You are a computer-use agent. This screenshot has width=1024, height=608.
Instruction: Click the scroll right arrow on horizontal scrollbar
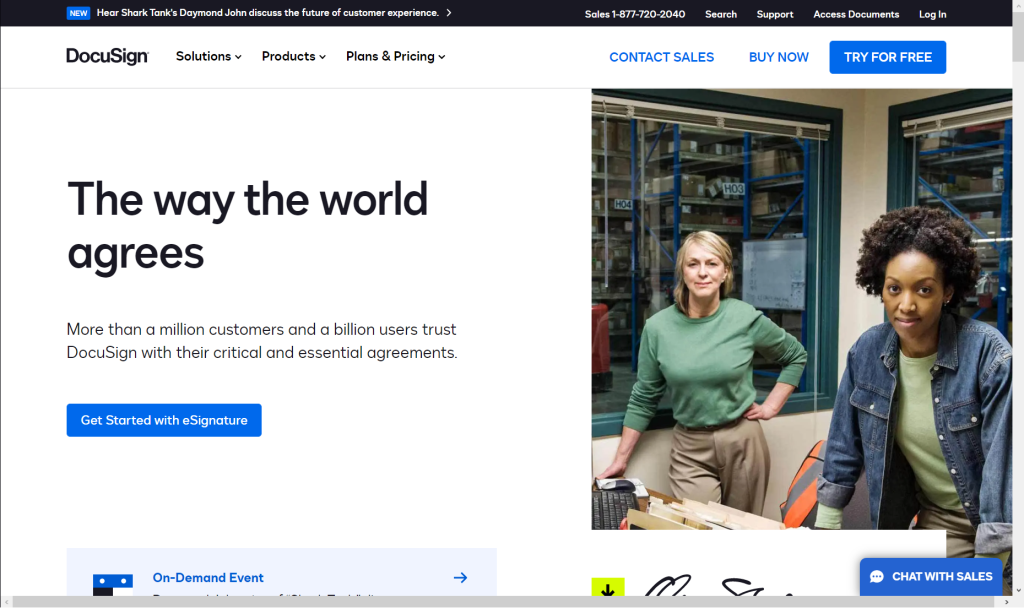click(1006, 601)
